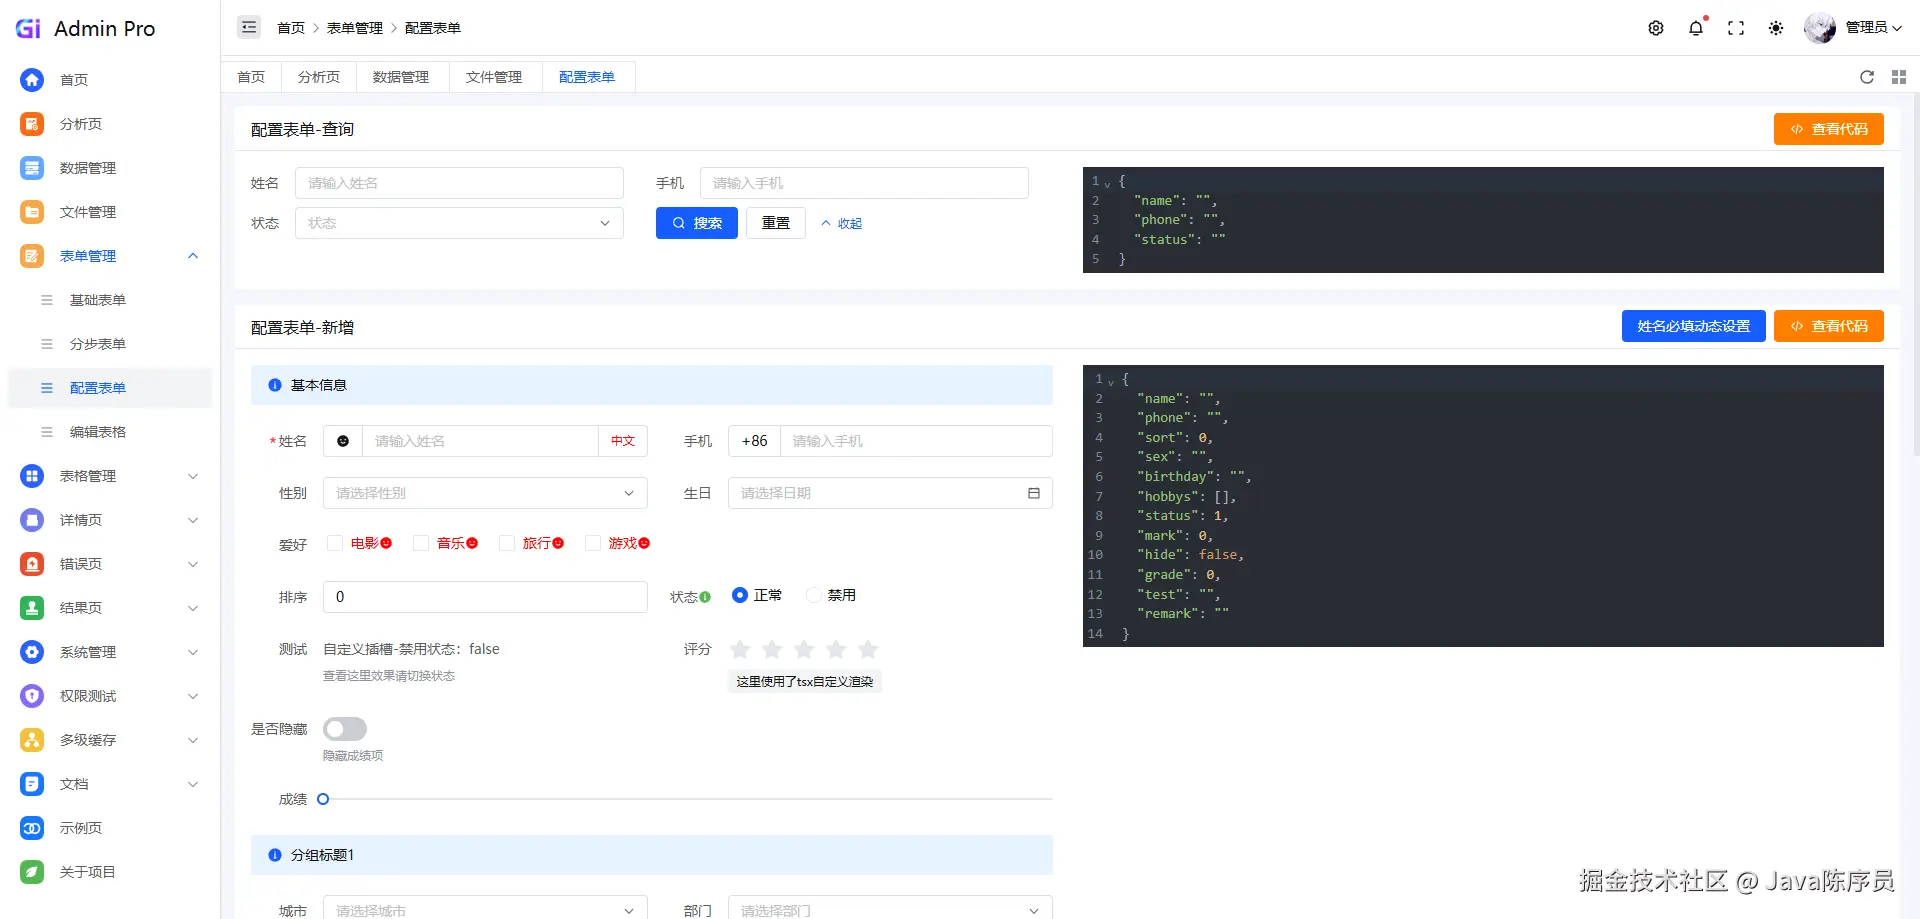1920x919 pixels.
Task: Click the 多级缓存 sidebar icon
Action: pyautogui.click(x=32, y=740)
